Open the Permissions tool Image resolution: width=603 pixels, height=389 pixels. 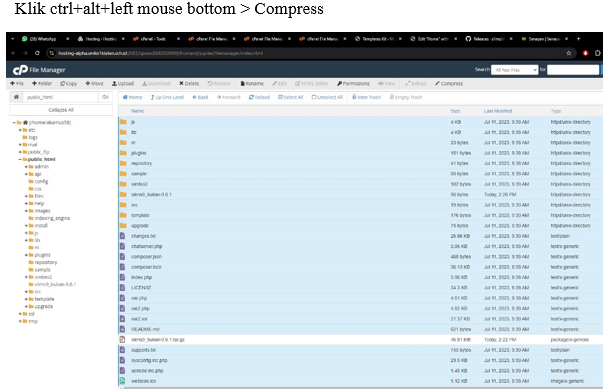[353, 83]
